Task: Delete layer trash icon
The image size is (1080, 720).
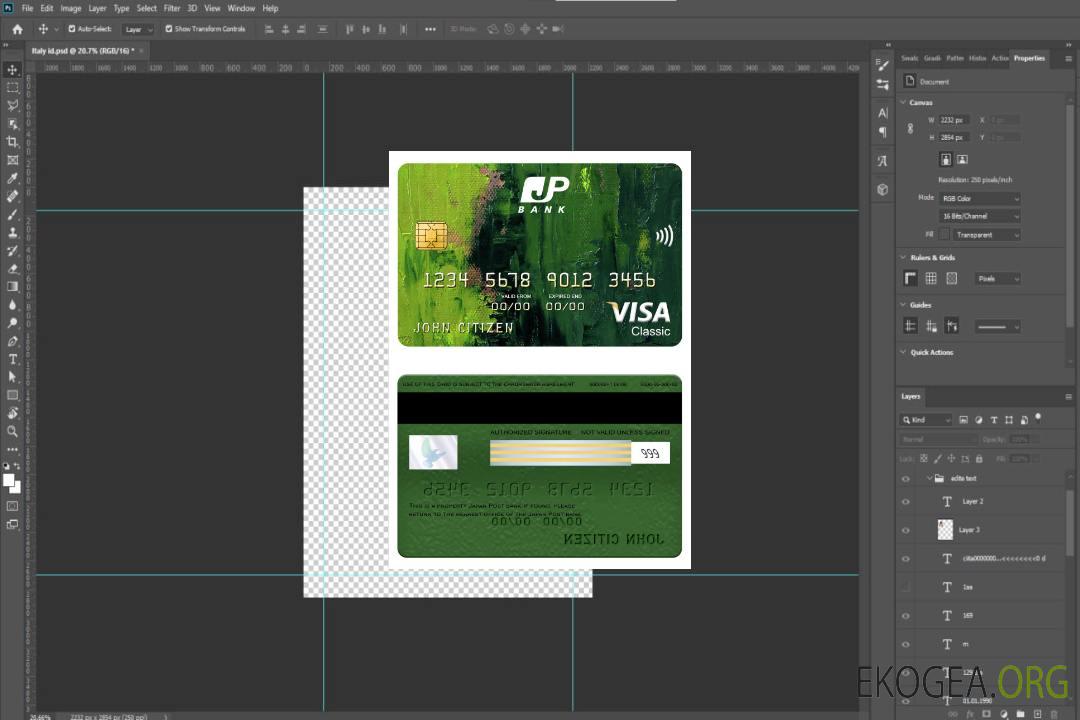Action: (x=1054, y=714)
